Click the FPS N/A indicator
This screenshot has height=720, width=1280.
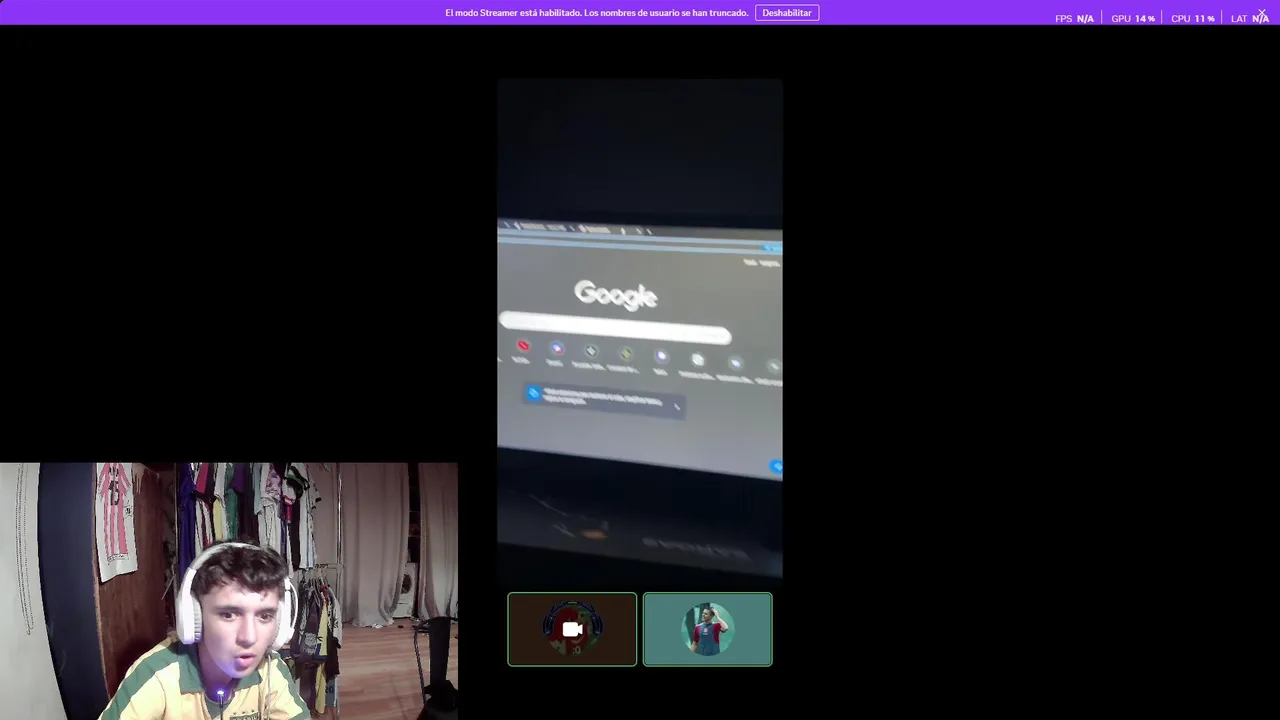[x=1074, y=19]
